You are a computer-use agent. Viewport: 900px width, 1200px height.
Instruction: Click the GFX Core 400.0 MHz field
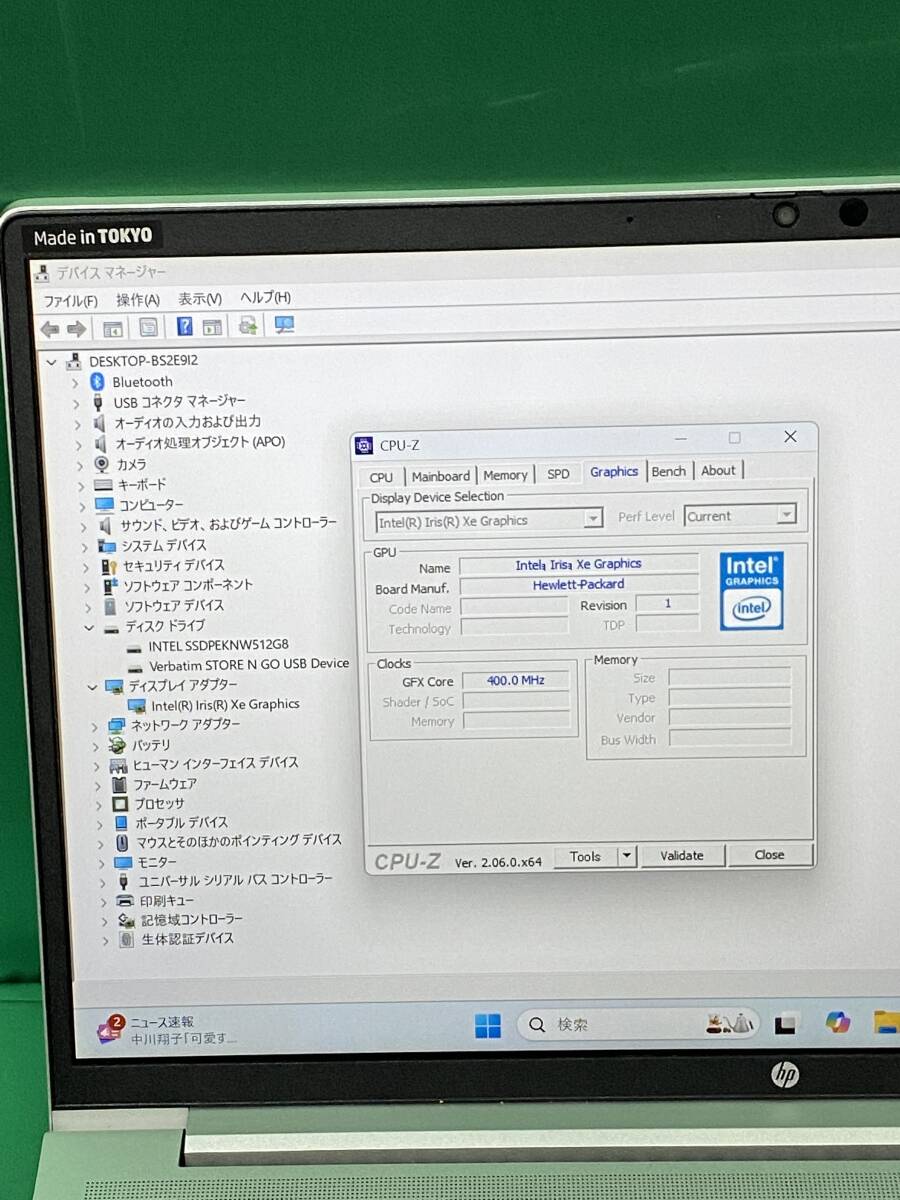pyautogui.click(x=516, y=680)
